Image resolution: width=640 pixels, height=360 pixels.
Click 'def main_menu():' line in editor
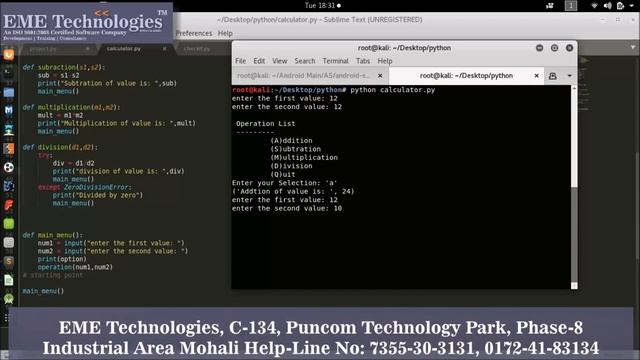point(53,235)
